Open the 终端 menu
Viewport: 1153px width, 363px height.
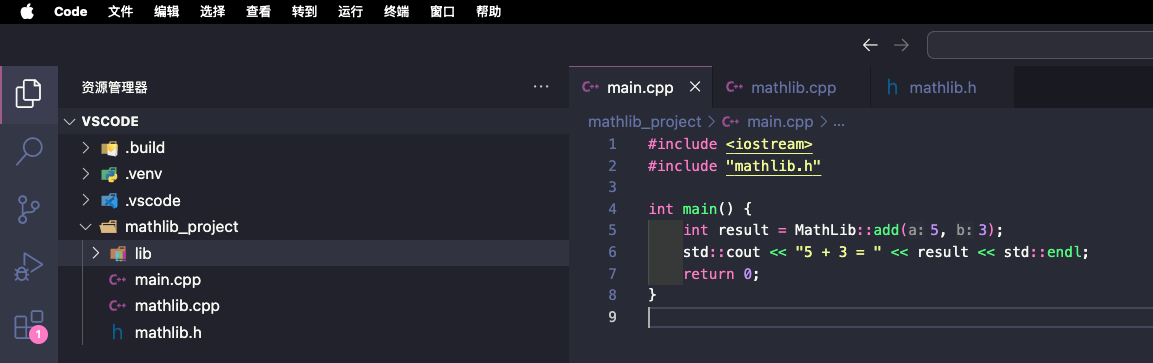point(396,11)
